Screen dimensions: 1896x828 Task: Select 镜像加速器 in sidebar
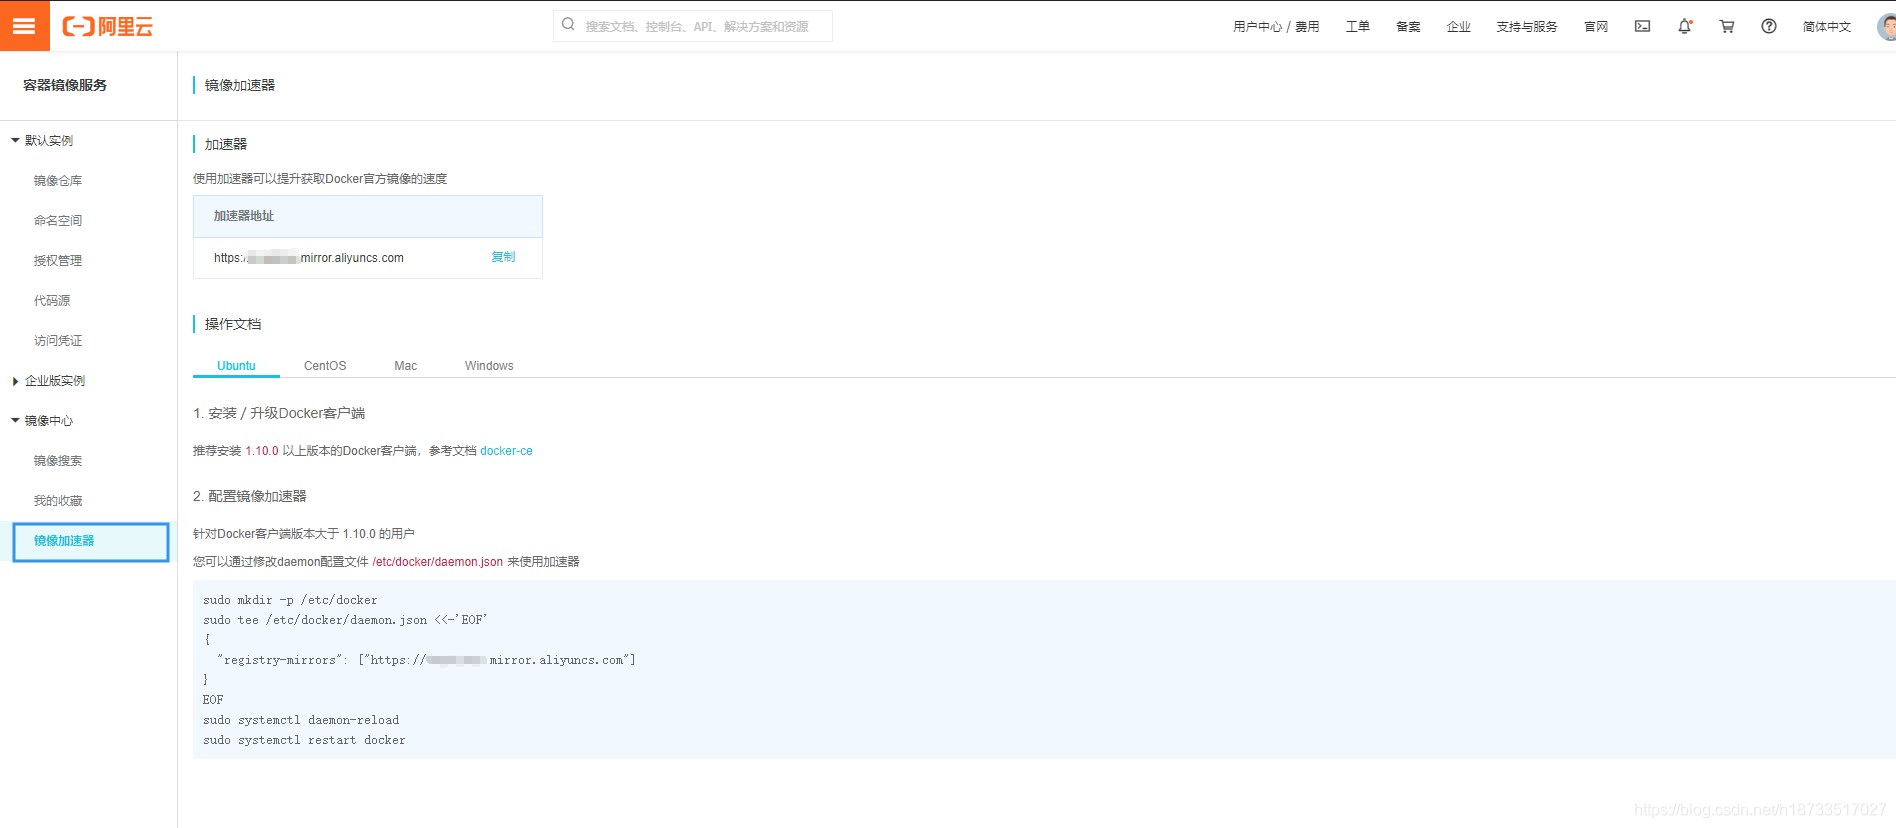click(x=91, y=542)
